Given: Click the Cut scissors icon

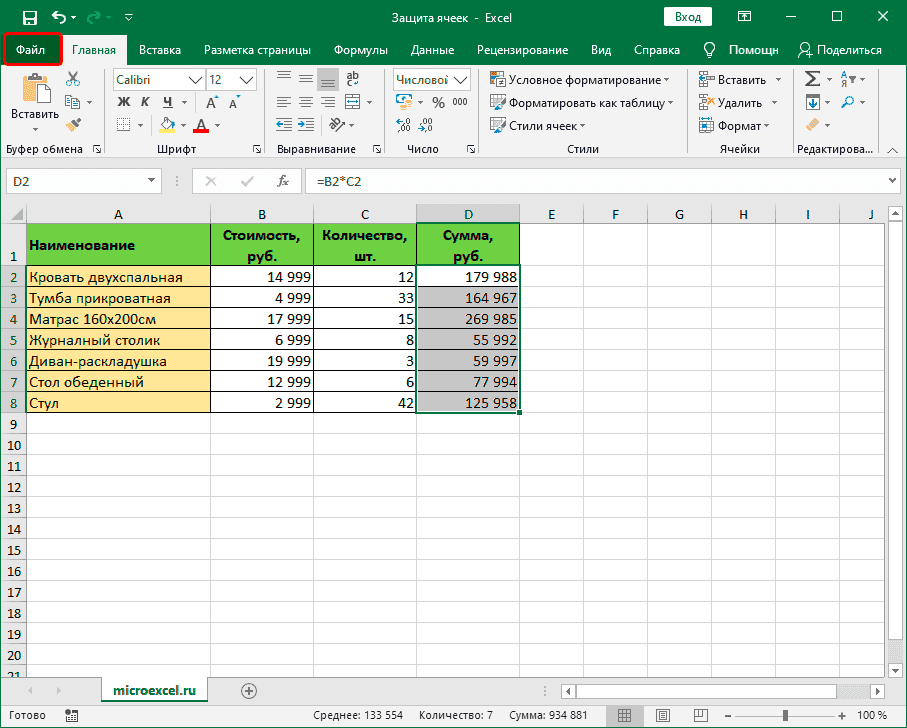Looking at the screenshot, I should coord(73,79).
